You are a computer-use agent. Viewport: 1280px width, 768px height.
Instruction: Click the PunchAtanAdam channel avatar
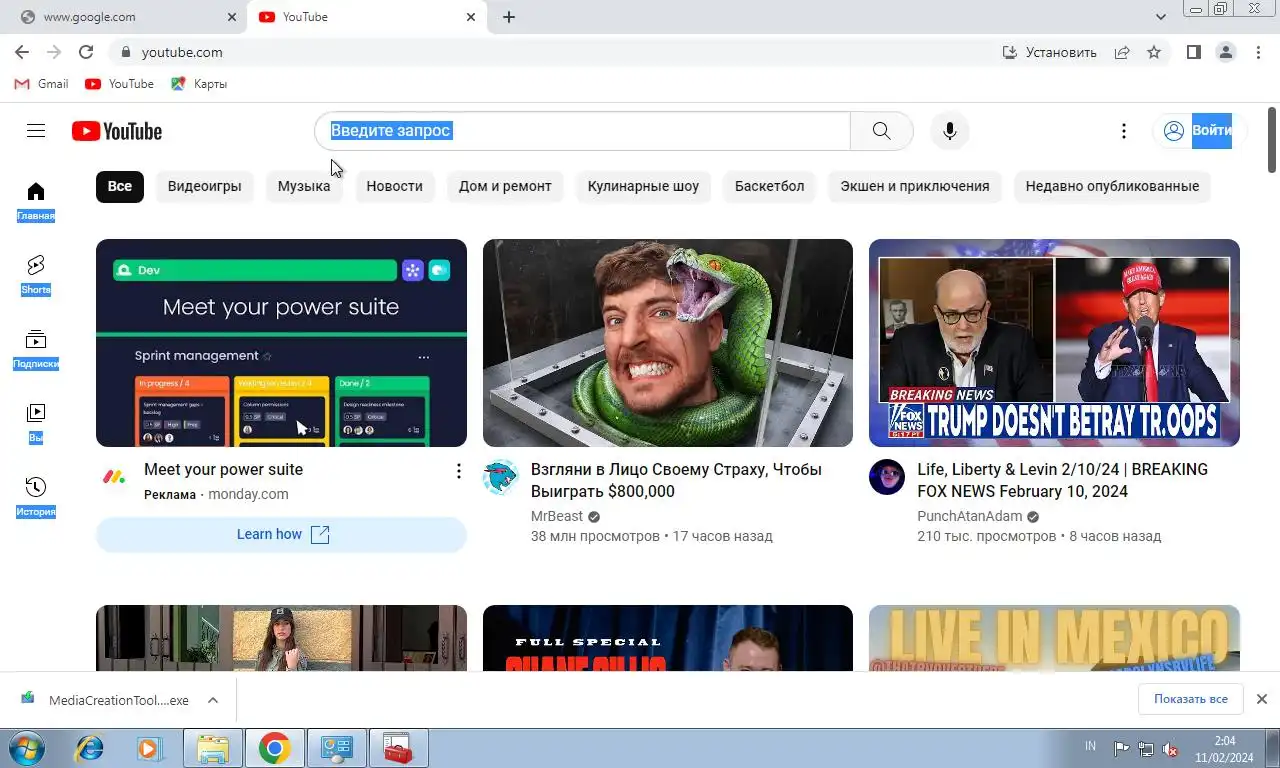click(887, 477)
